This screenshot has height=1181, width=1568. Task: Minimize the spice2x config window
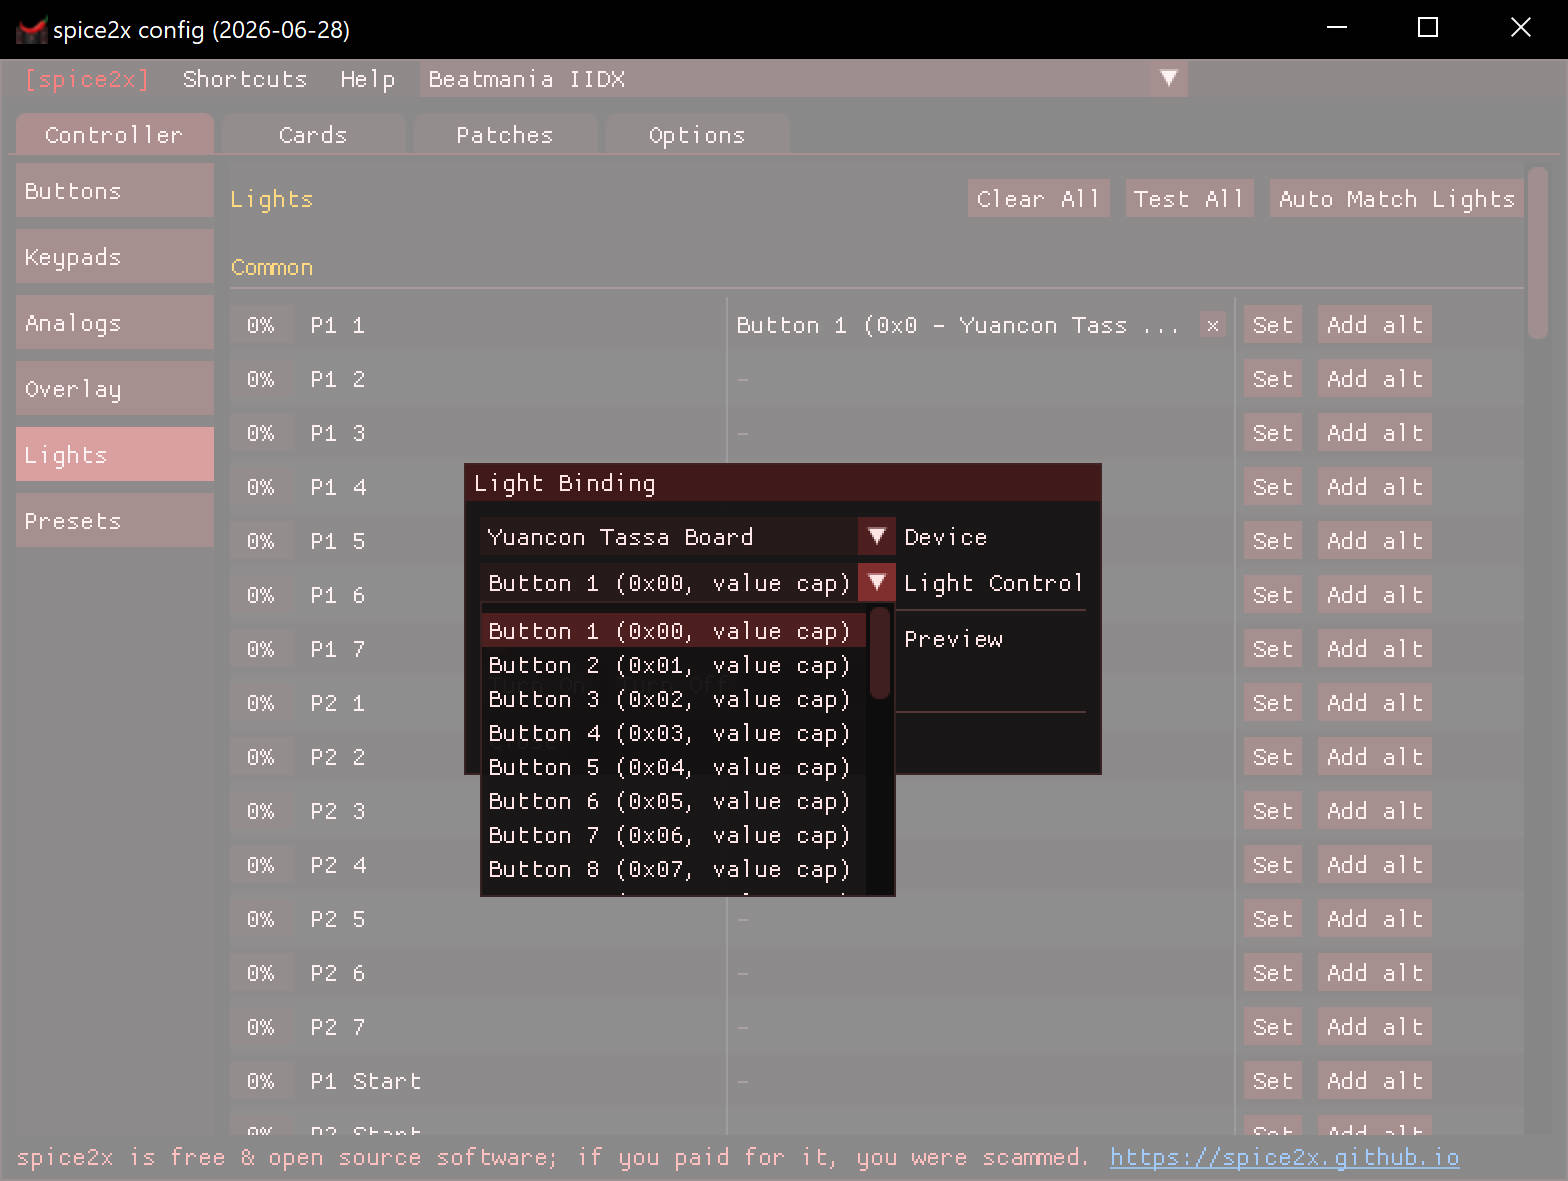click(x=1336, y=28)
